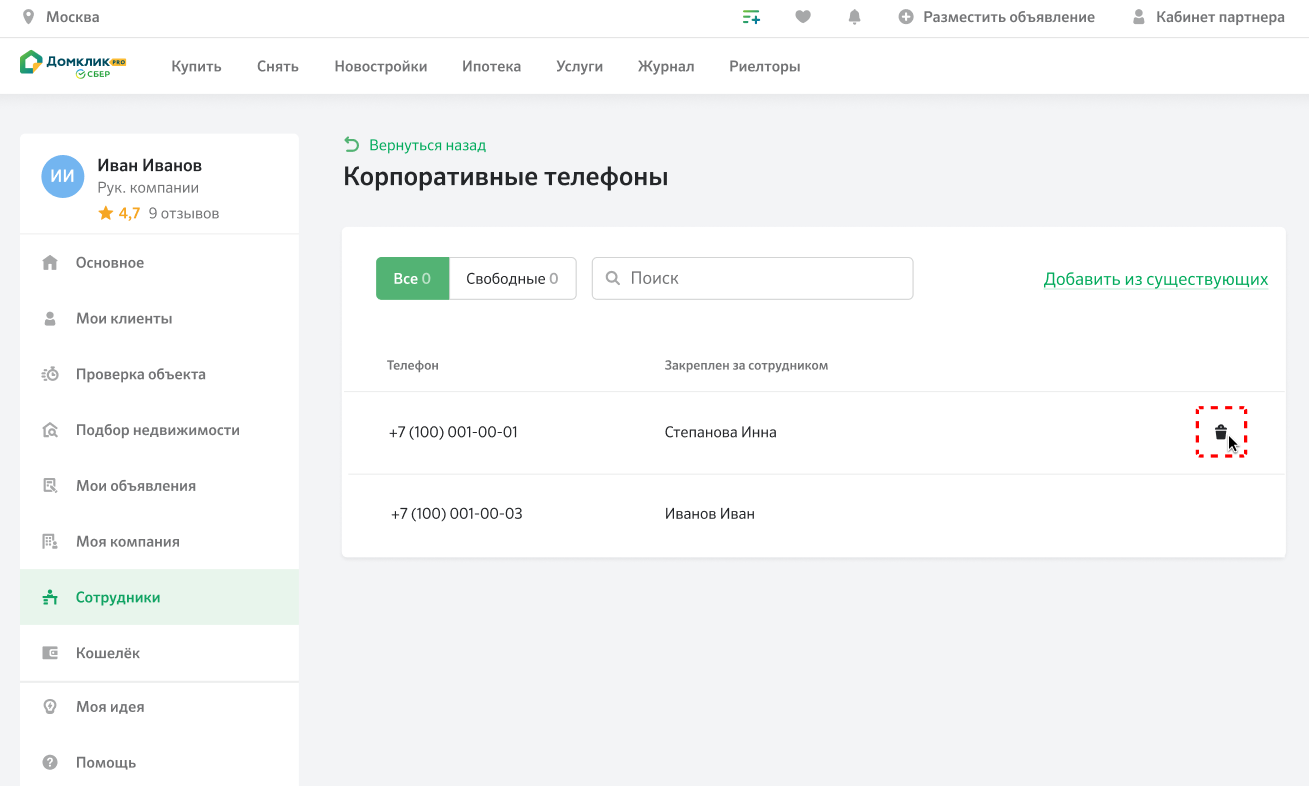The image size is (1309, 786).
Task: Click the back arrow icon near Вернуться назад
Action: (x=351, y=145)
